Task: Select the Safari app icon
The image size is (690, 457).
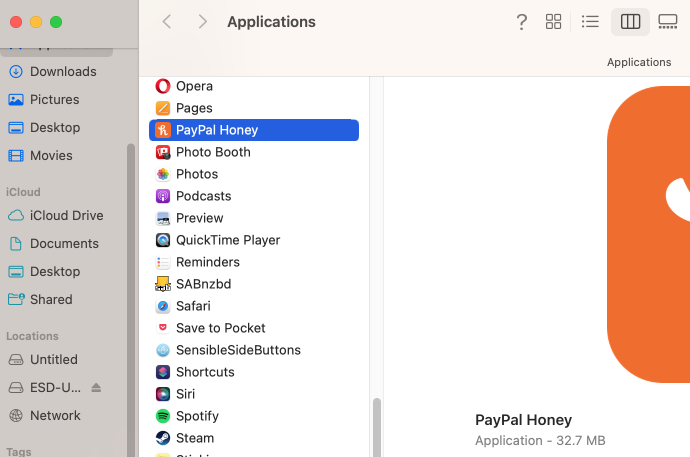Action: click(163, 306)
